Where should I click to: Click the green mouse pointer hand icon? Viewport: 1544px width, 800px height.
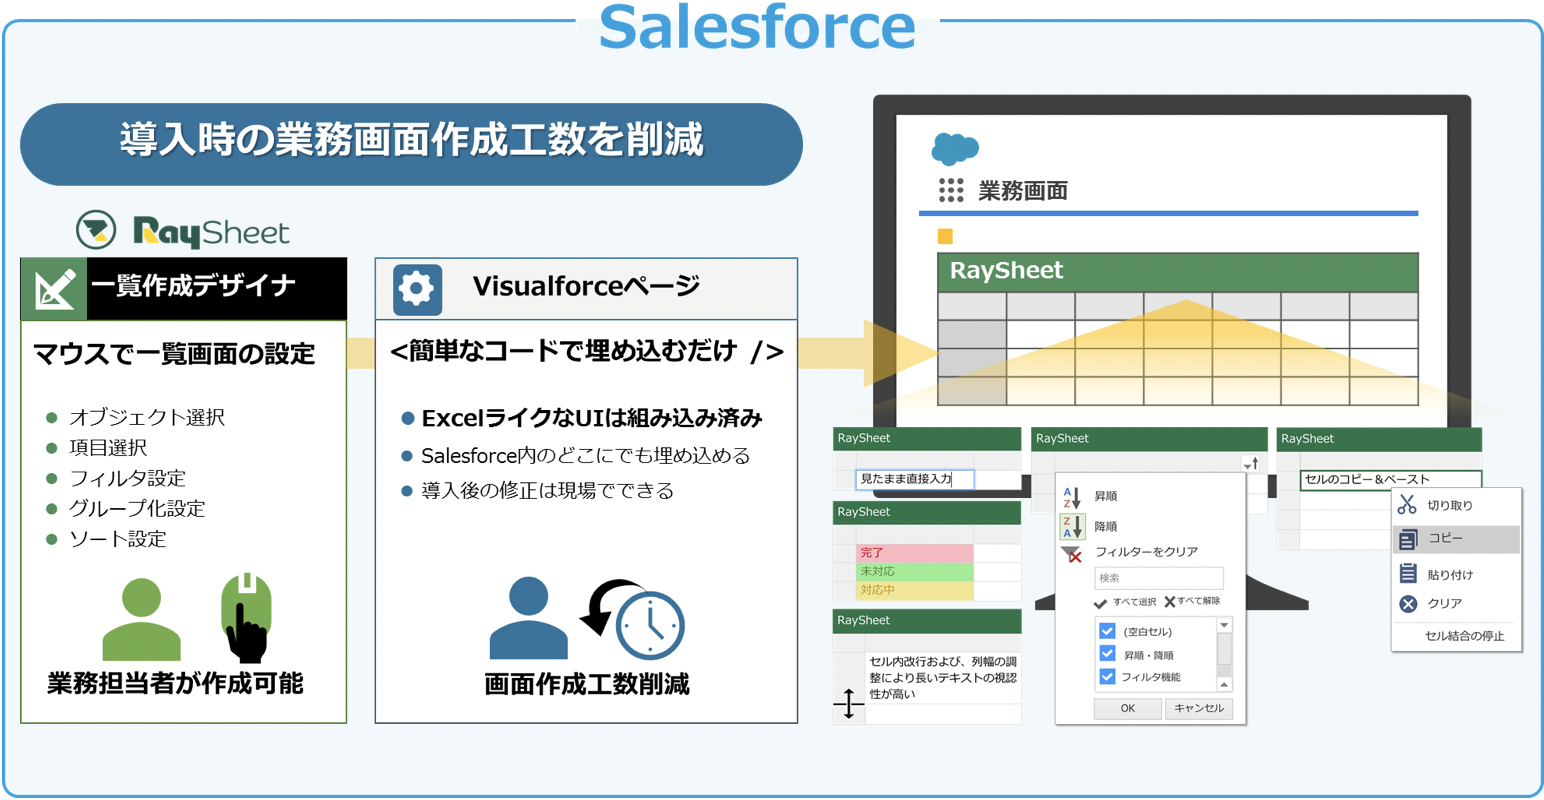coord(245,617)
